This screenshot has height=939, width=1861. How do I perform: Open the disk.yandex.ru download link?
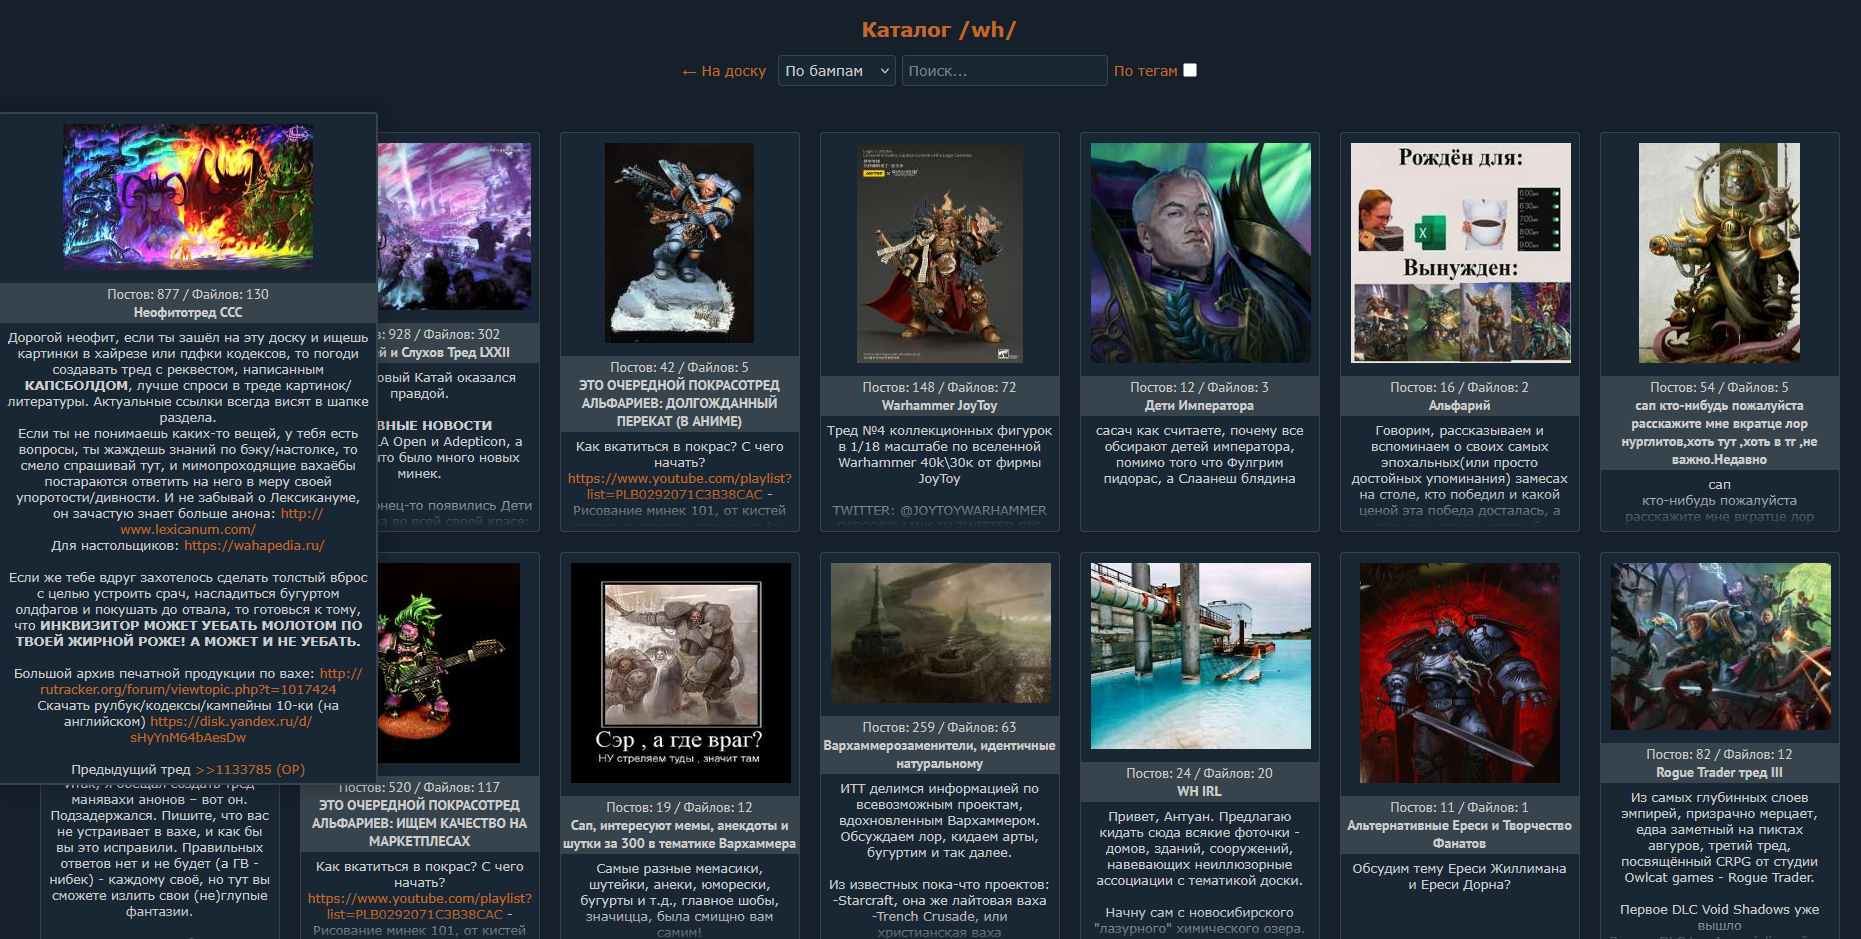tap(188, 738)
